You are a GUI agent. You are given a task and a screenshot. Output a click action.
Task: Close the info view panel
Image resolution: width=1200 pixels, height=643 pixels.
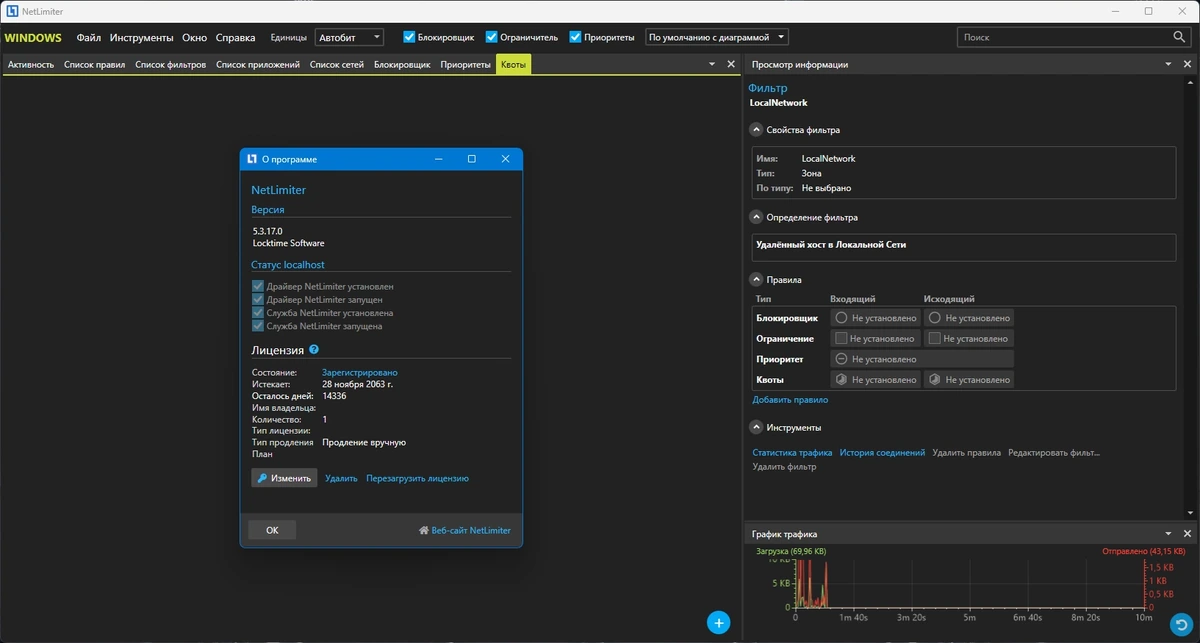tap(1187, 64)
